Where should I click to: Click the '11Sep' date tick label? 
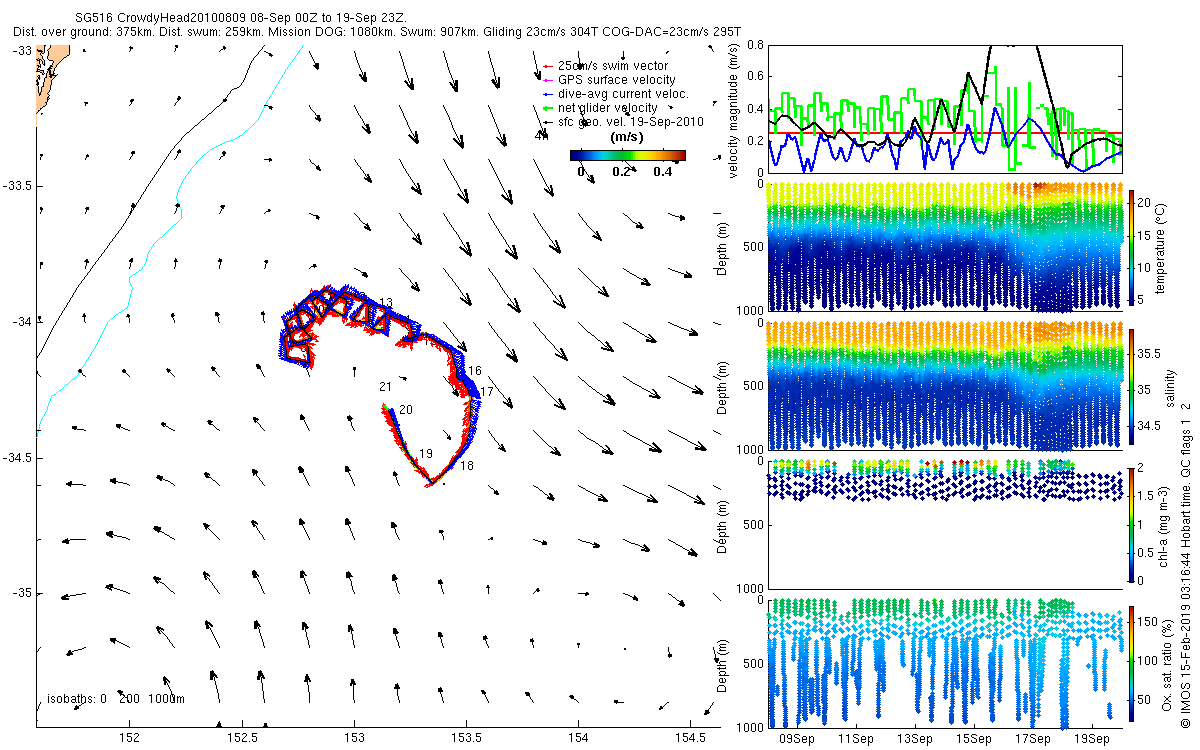(x=856, y=739)
